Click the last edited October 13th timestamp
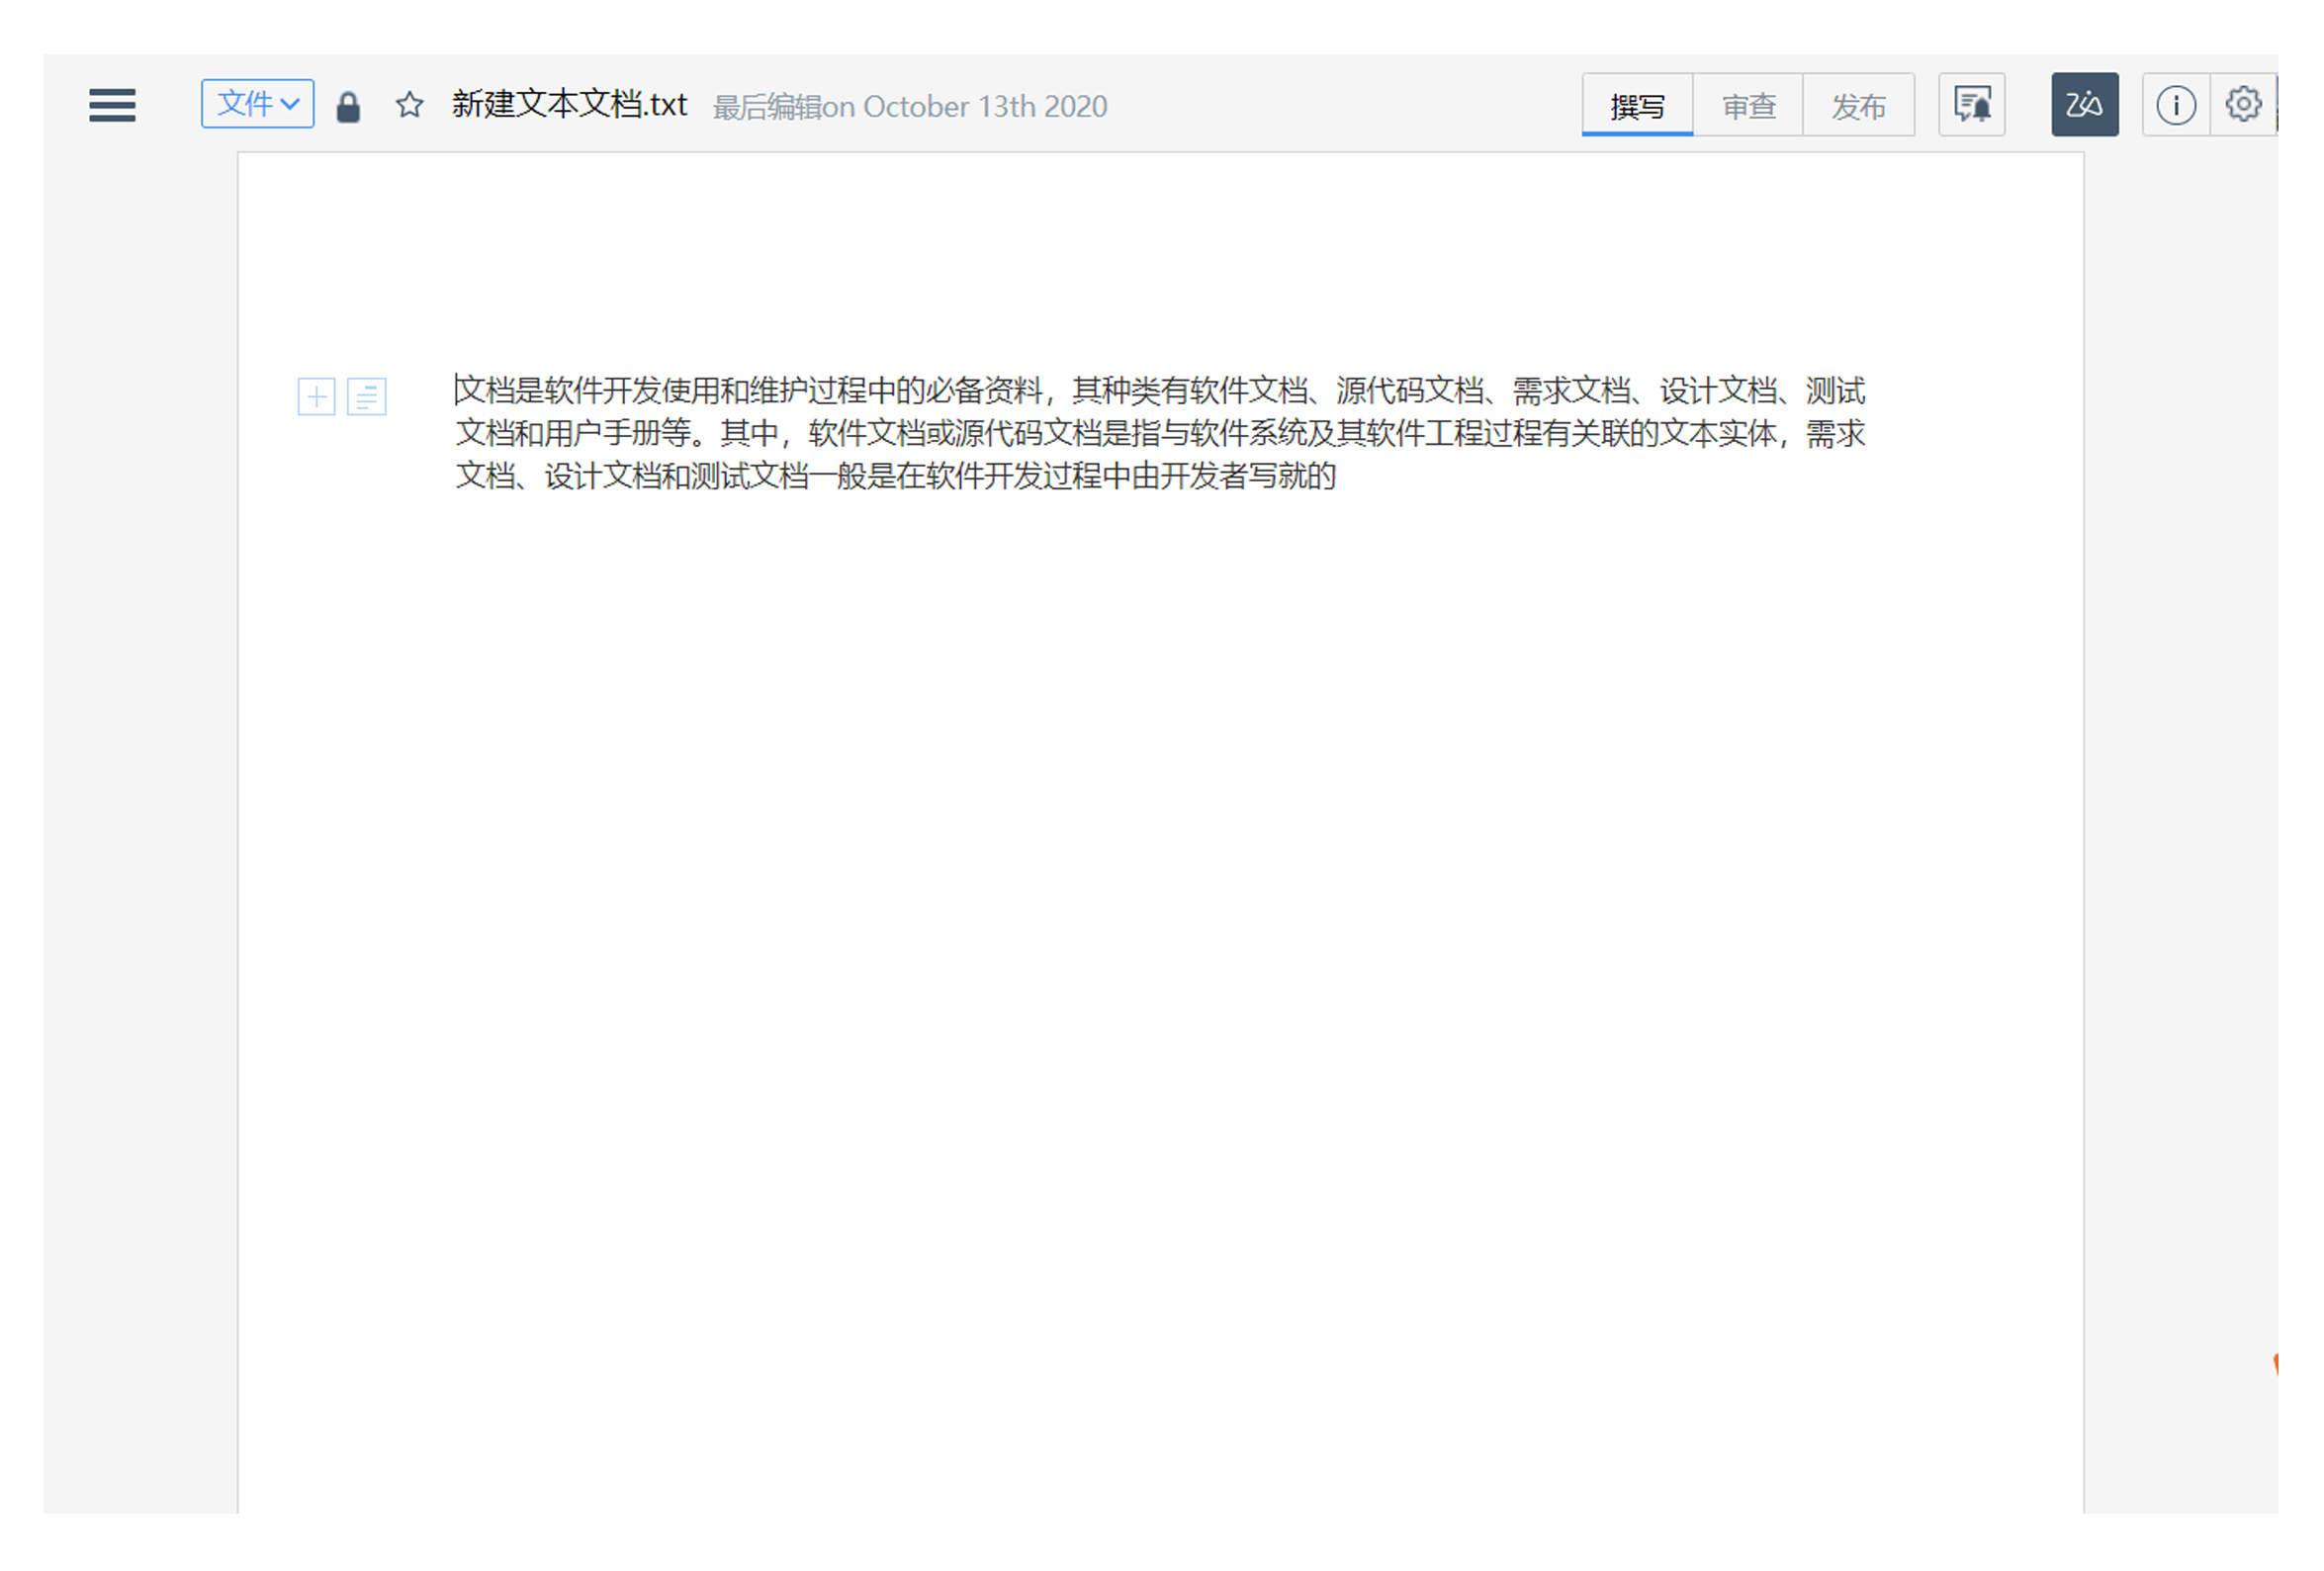Viewport: 2324px width, 1571px height. pyautogui.click(x=910, y=107)
